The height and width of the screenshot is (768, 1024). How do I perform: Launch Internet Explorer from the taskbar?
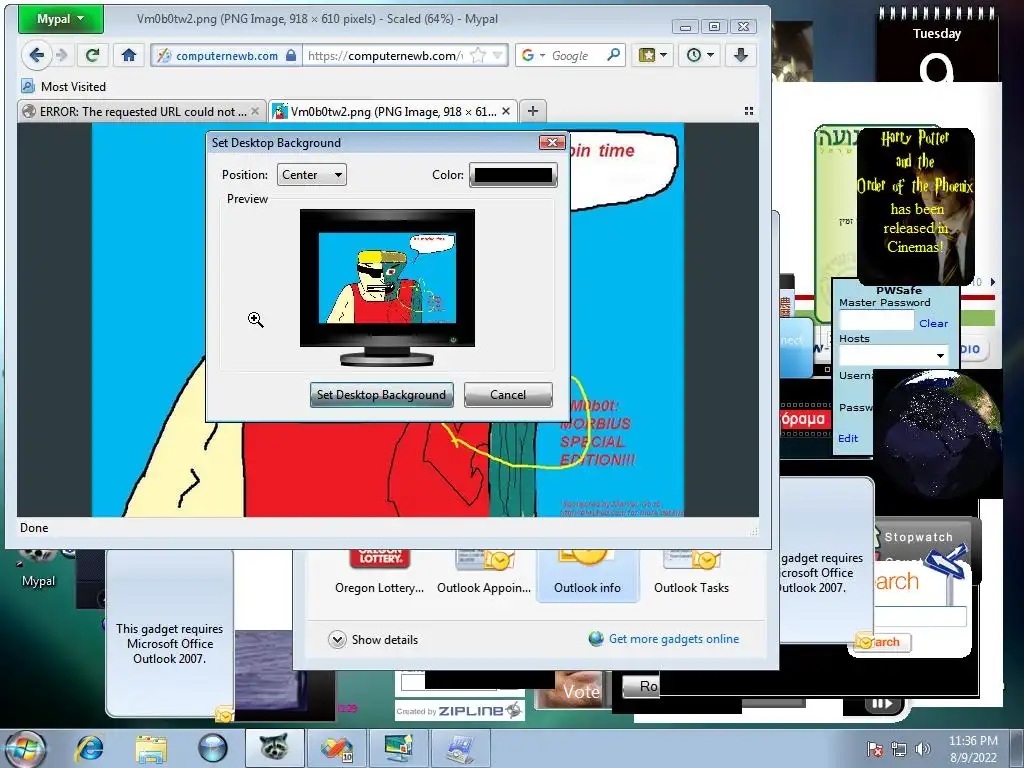pos(89,749)
